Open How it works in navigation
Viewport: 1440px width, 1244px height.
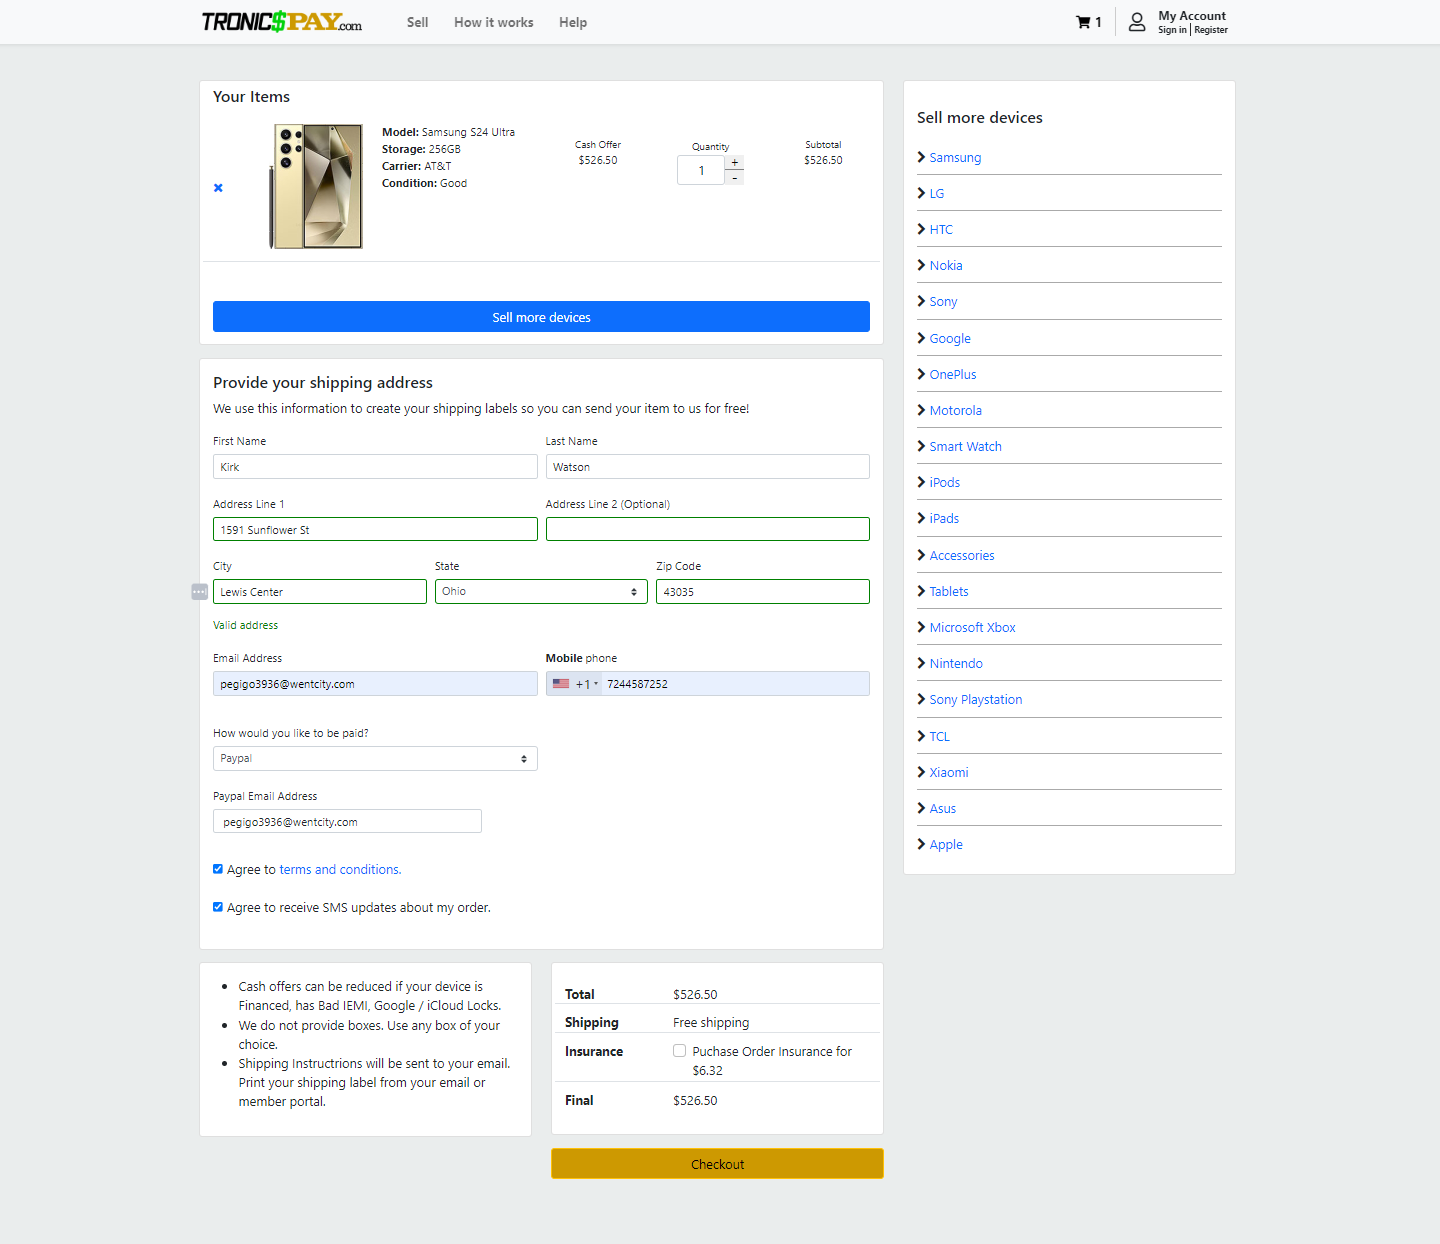(494, 22)
